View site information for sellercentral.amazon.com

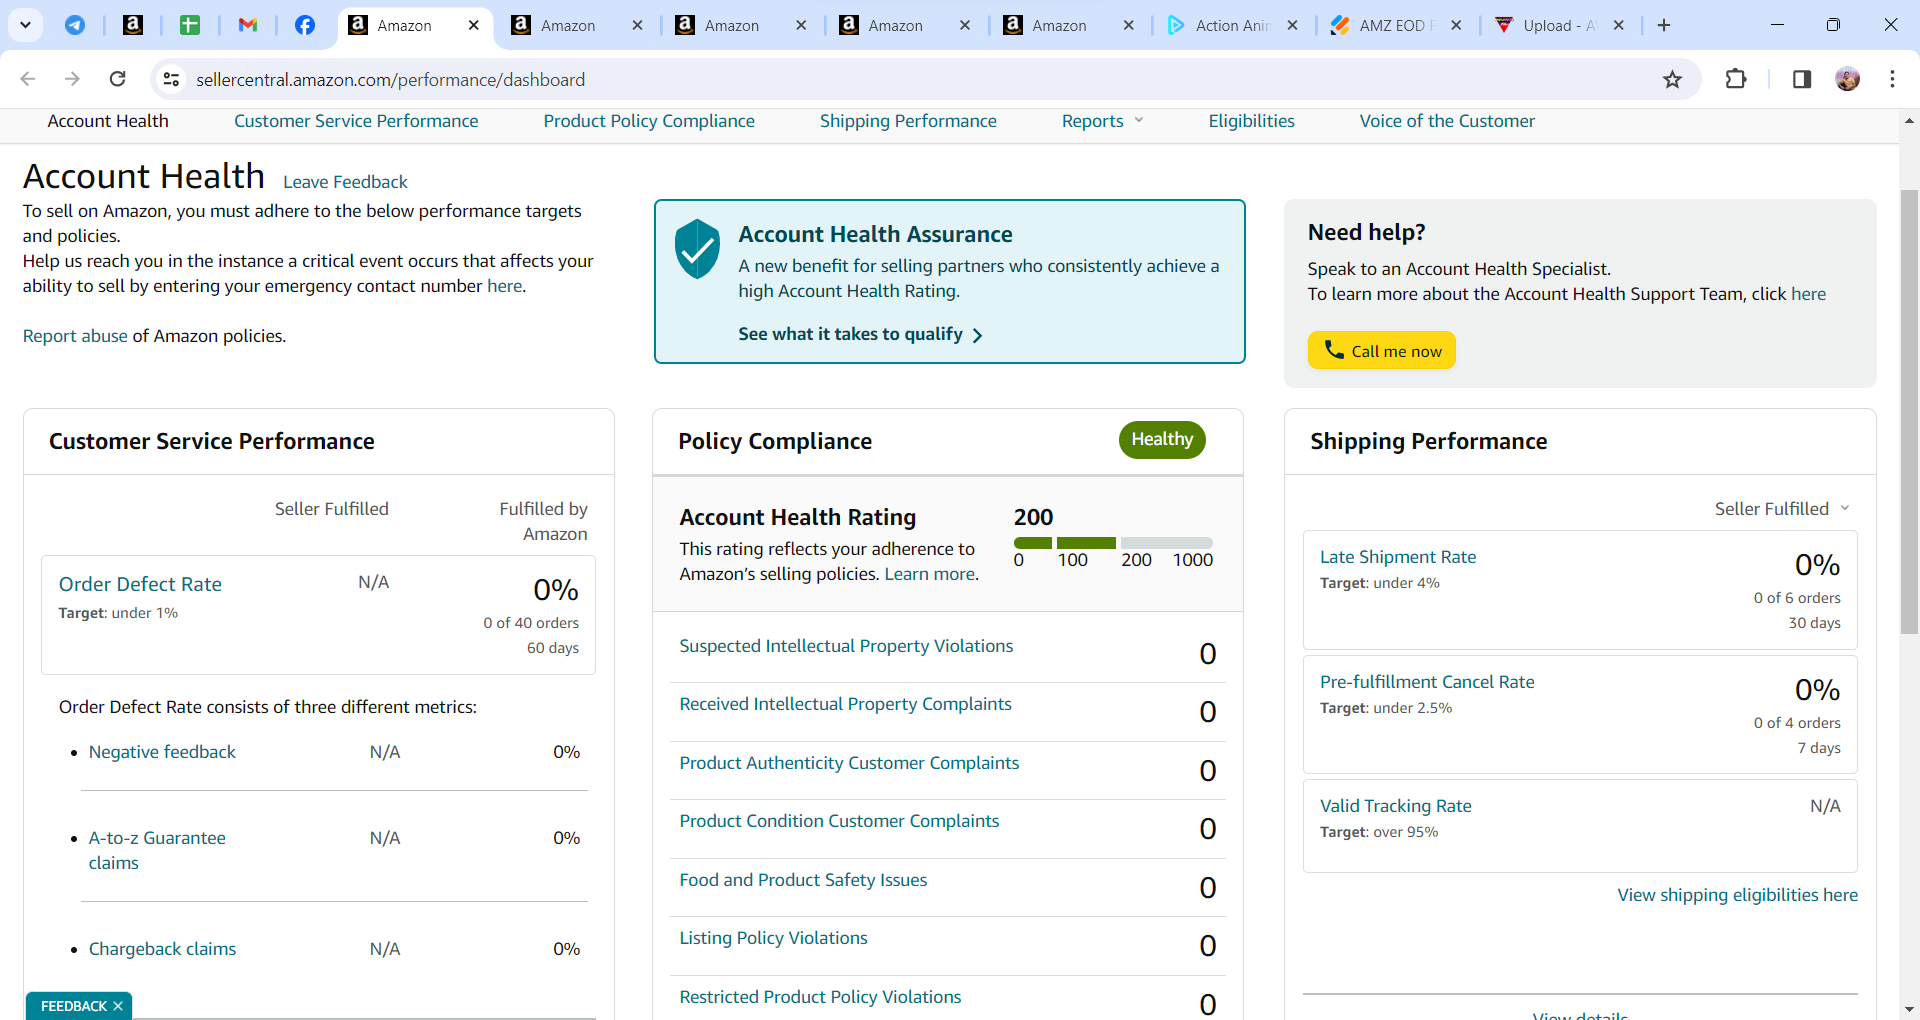171,79
